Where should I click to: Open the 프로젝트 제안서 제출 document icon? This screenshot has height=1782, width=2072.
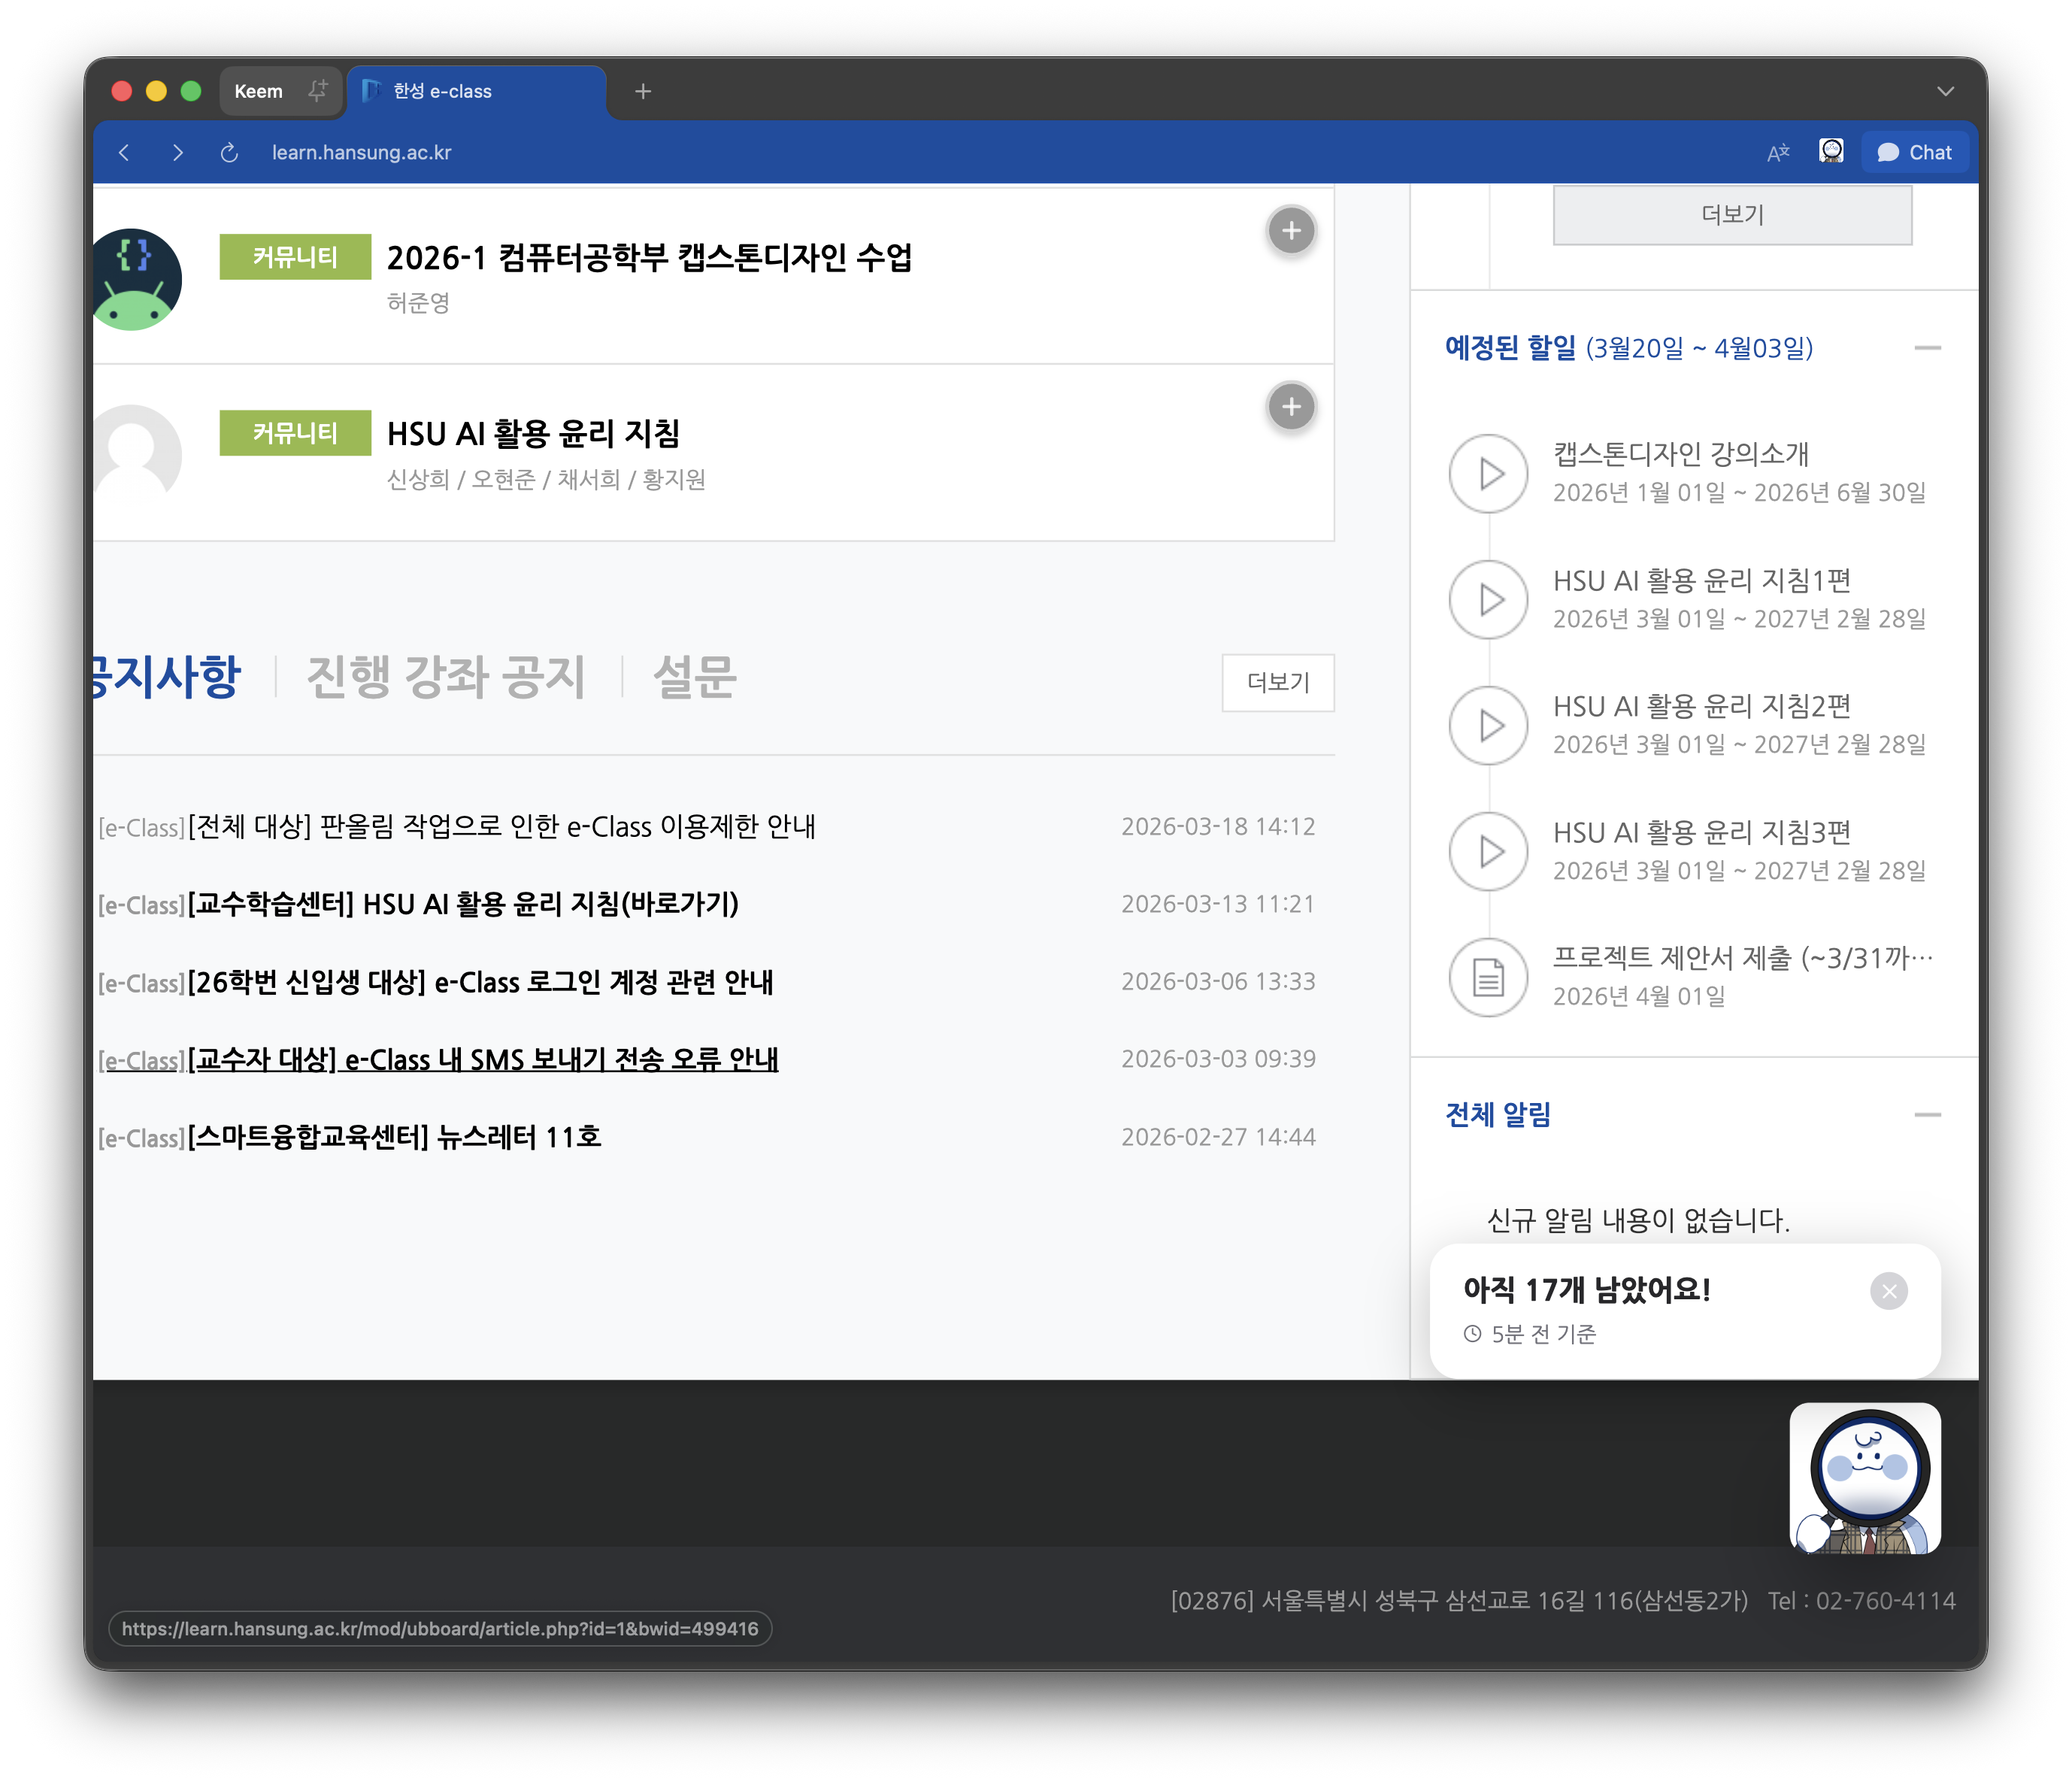(x=1489, y=977)
